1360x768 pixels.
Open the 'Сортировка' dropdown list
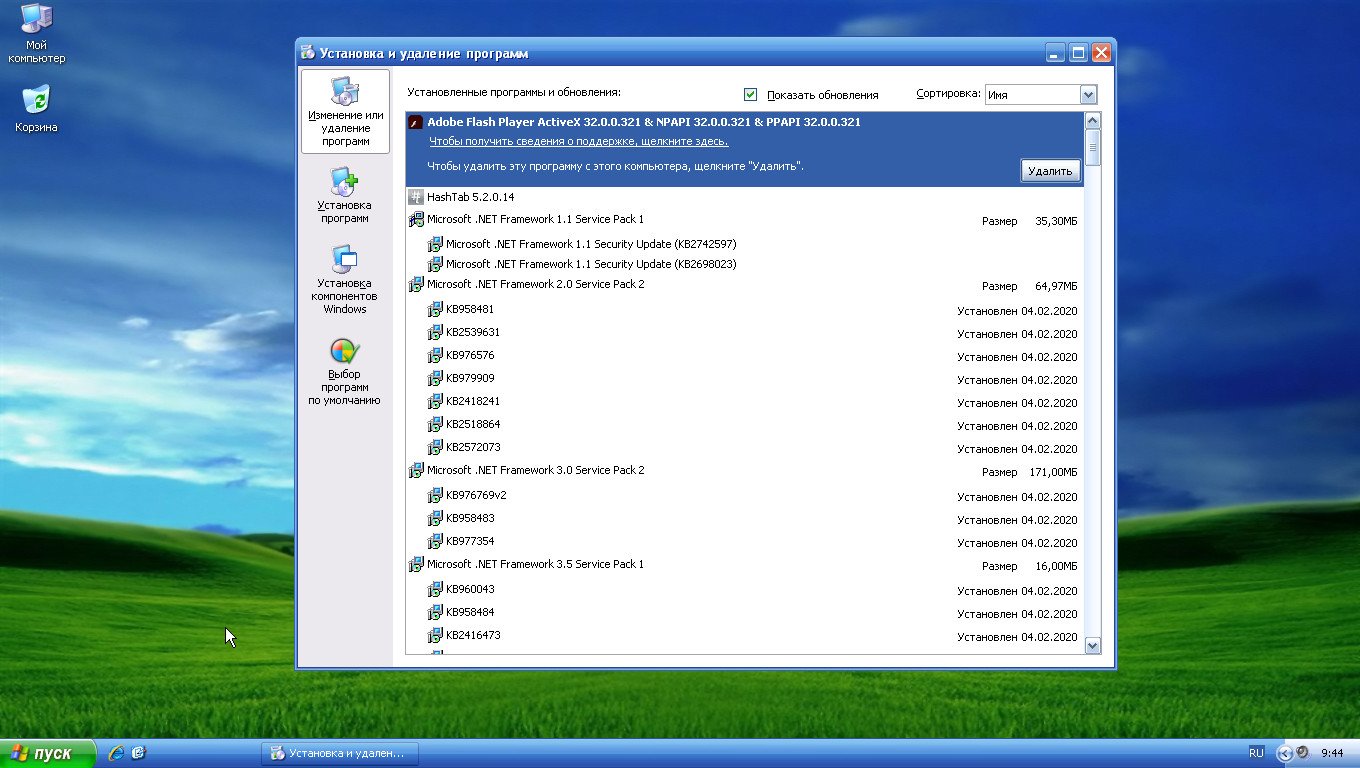(1089, 95)
